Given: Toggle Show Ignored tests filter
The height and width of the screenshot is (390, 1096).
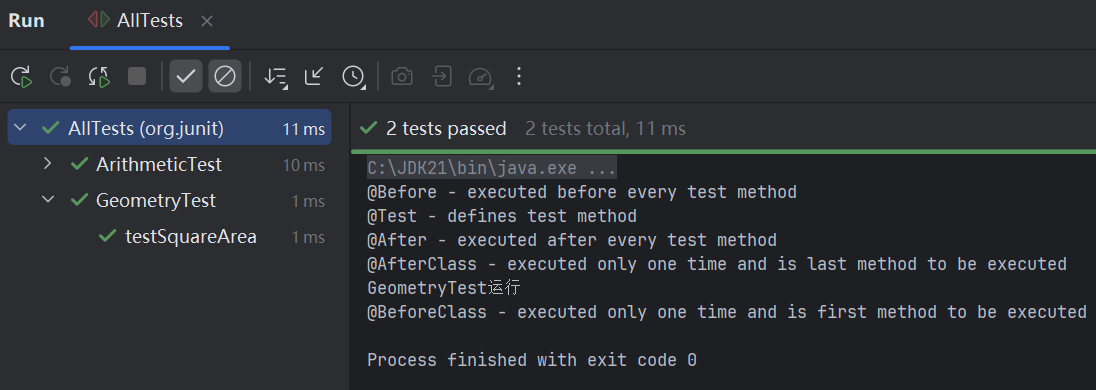Looking at the screenshot, I should click(x=225, y=76).
